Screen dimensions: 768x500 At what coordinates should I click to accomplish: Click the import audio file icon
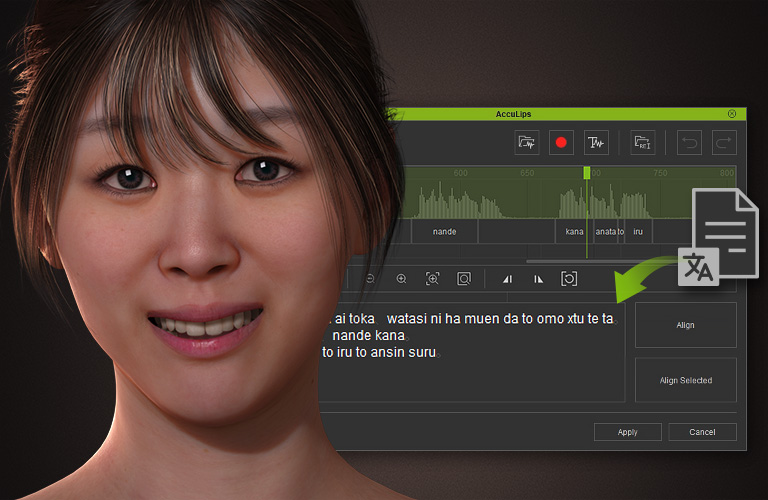pos(527,143)
